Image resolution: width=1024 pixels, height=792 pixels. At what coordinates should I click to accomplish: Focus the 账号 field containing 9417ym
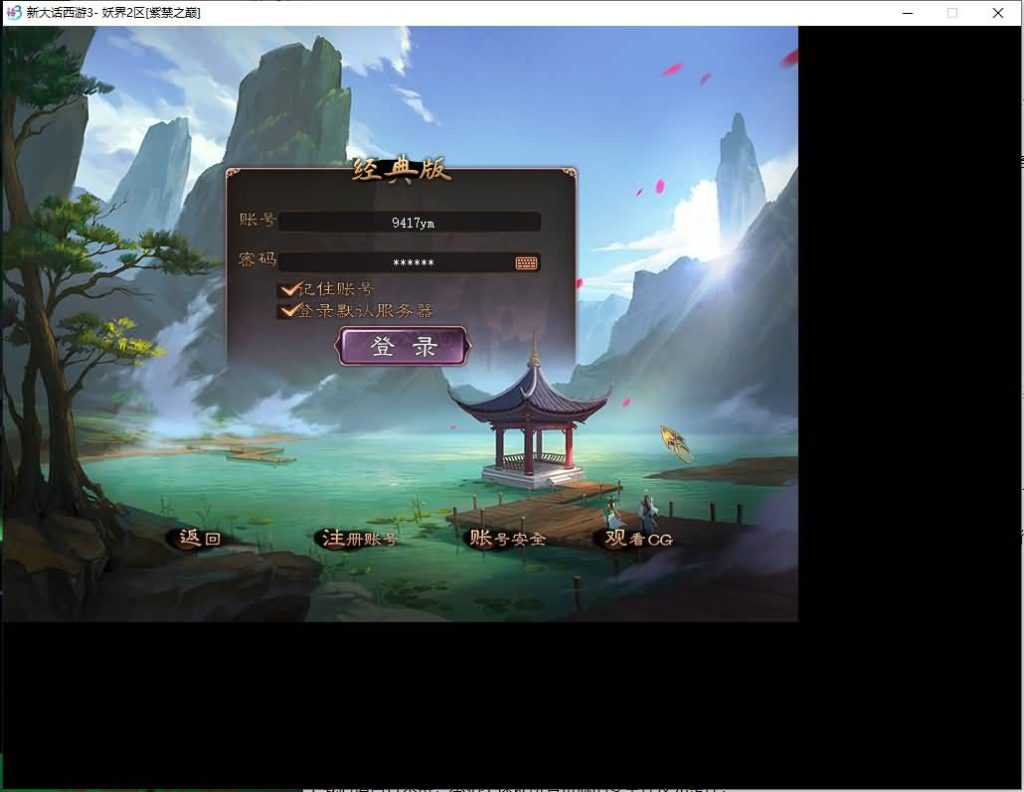[x=410, y=222]
